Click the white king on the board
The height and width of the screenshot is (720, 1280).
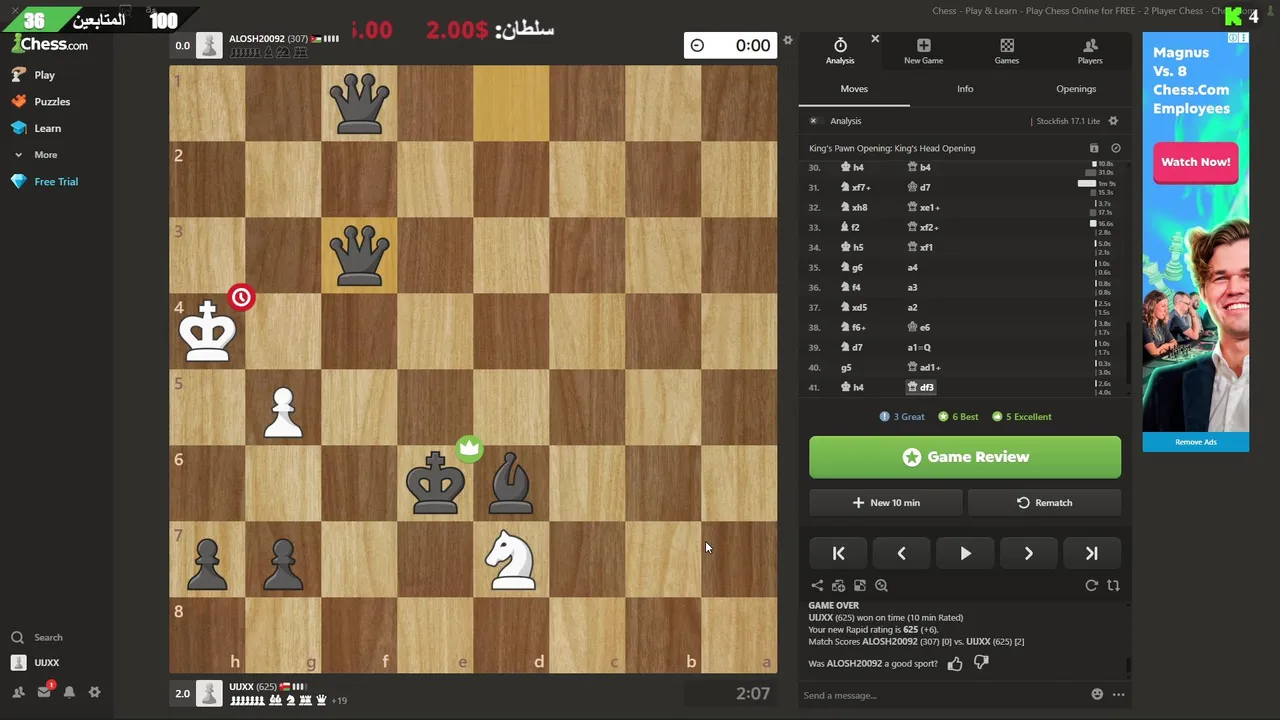(x=207, y=332)
